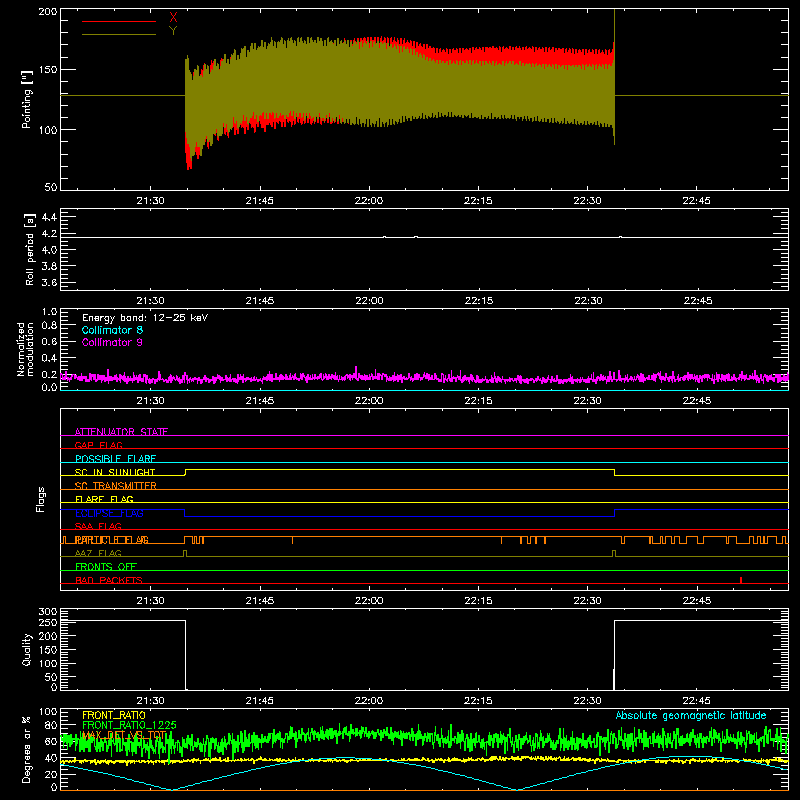Image resolution: width=800 pixels, height=800 pixels.
Task: Click the green FRONT_RATIO_1225 legend label
Action: pyautogui.click(x=130, y=725)
